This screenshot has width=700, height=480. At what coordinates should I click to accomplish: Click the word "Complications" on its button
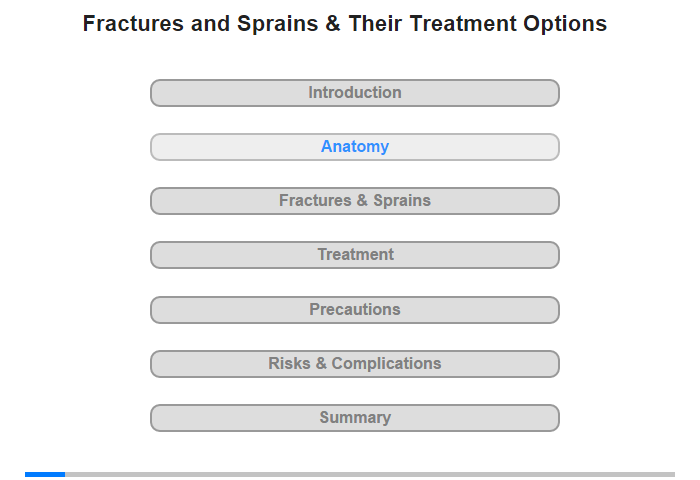386,363
